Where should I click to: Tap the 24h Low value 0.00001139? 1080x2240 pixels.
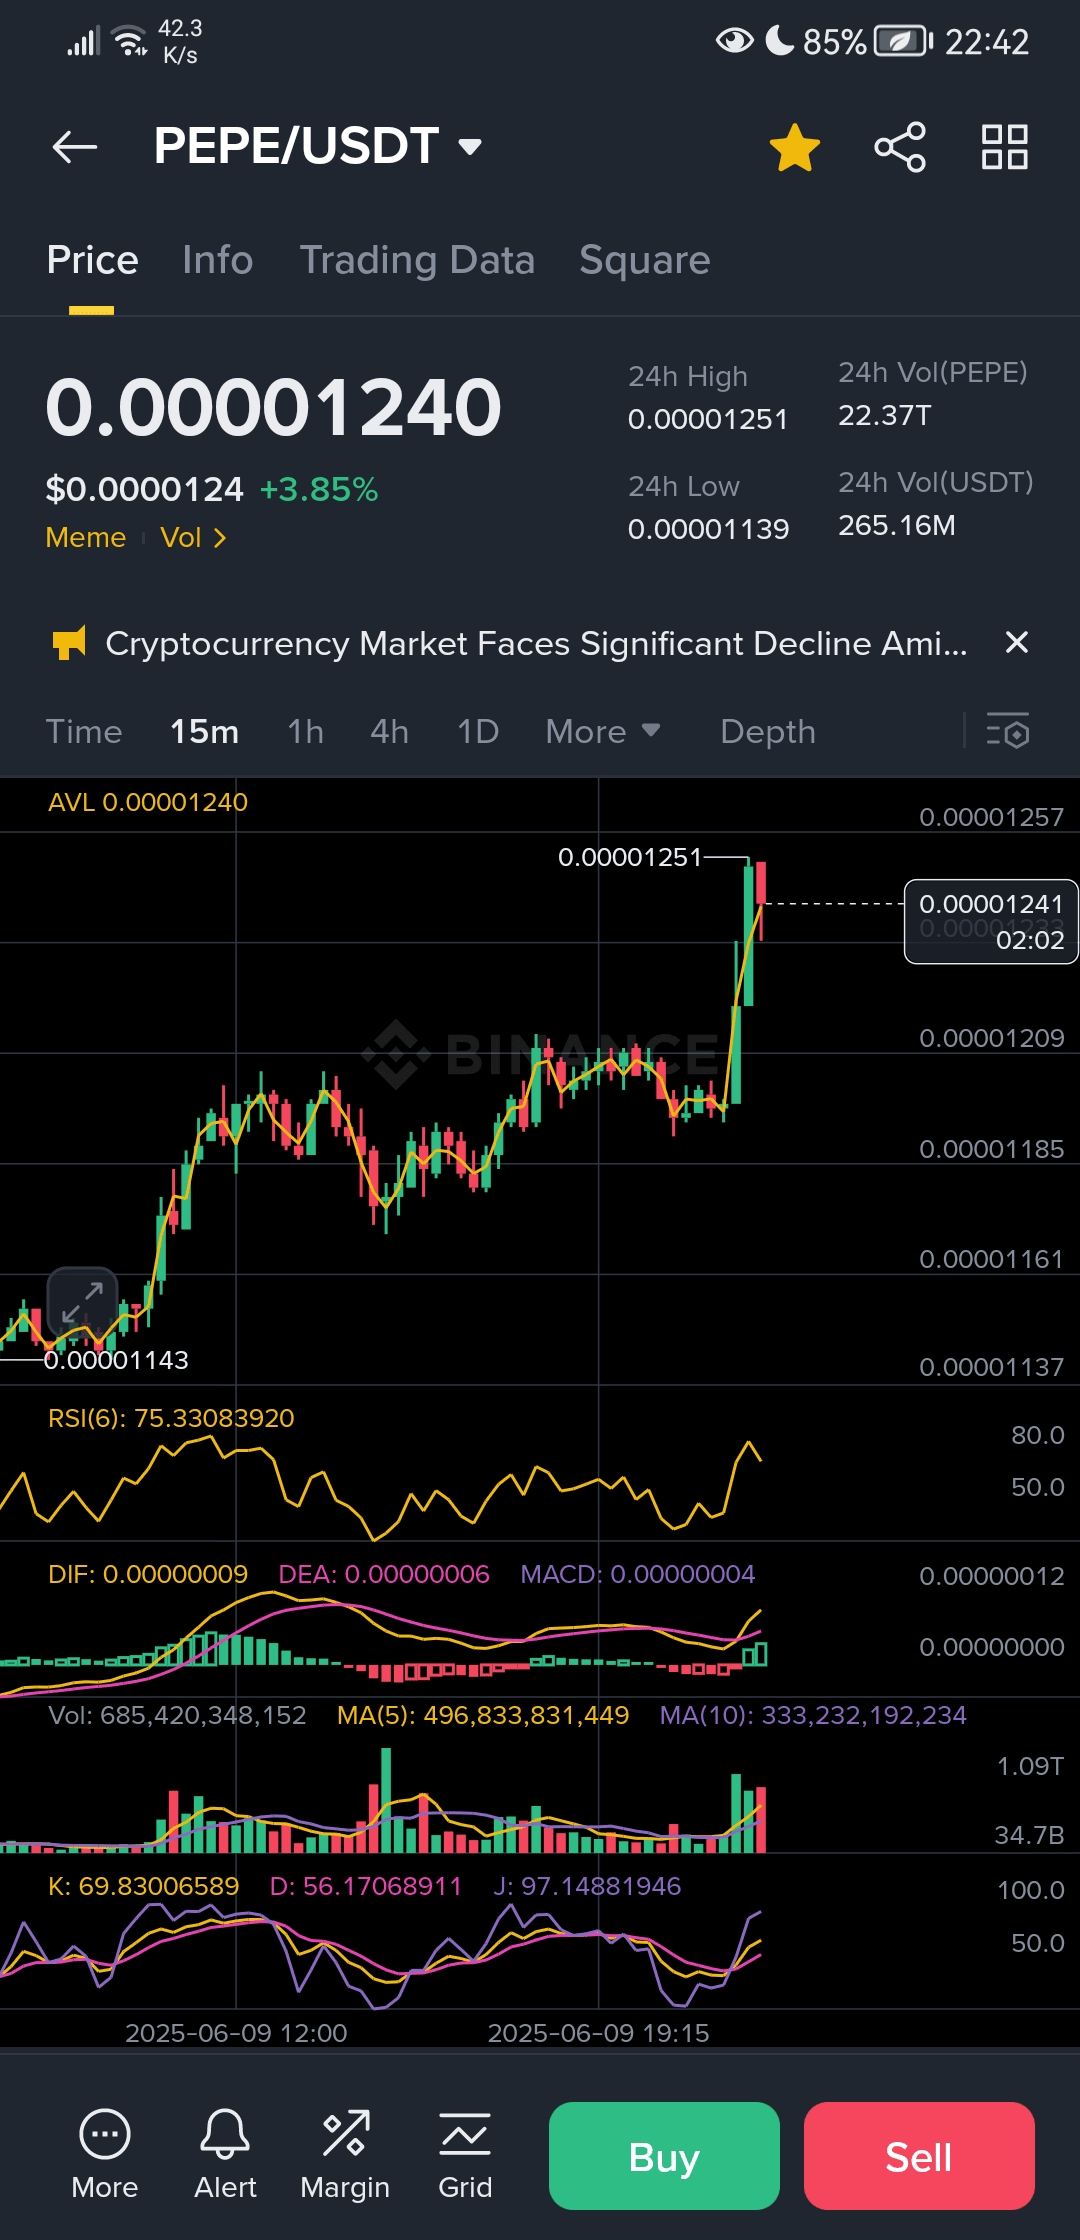708,529
